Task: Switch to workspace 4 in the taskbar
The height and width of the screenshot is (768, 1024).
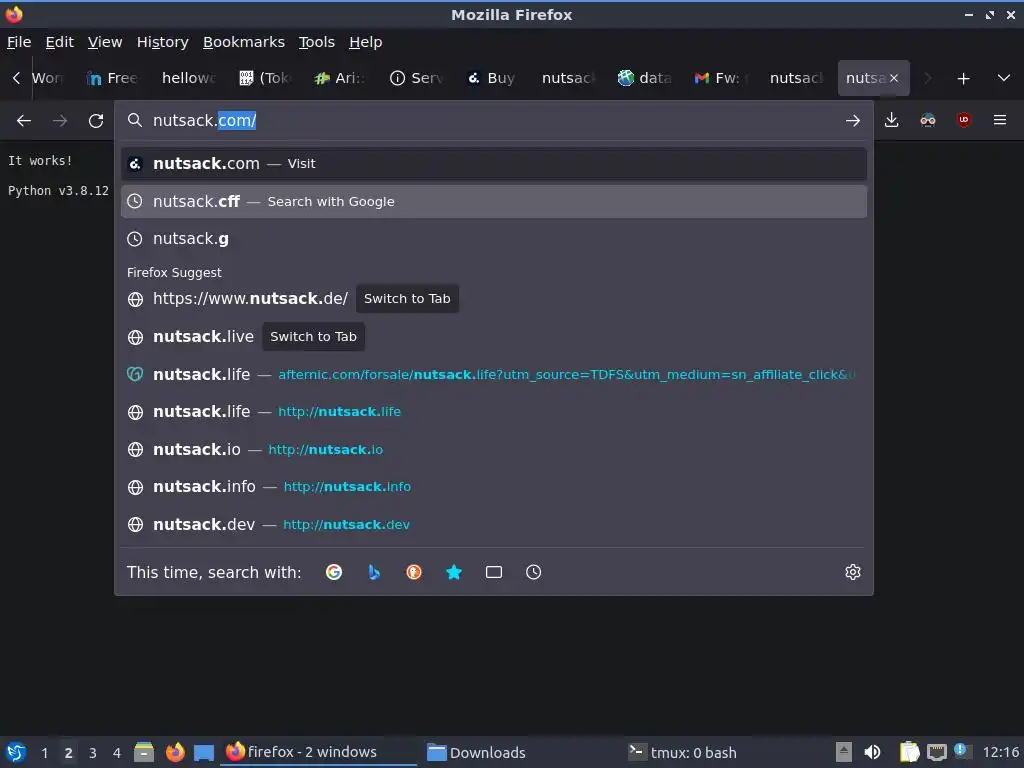Action: coord(117,752)
